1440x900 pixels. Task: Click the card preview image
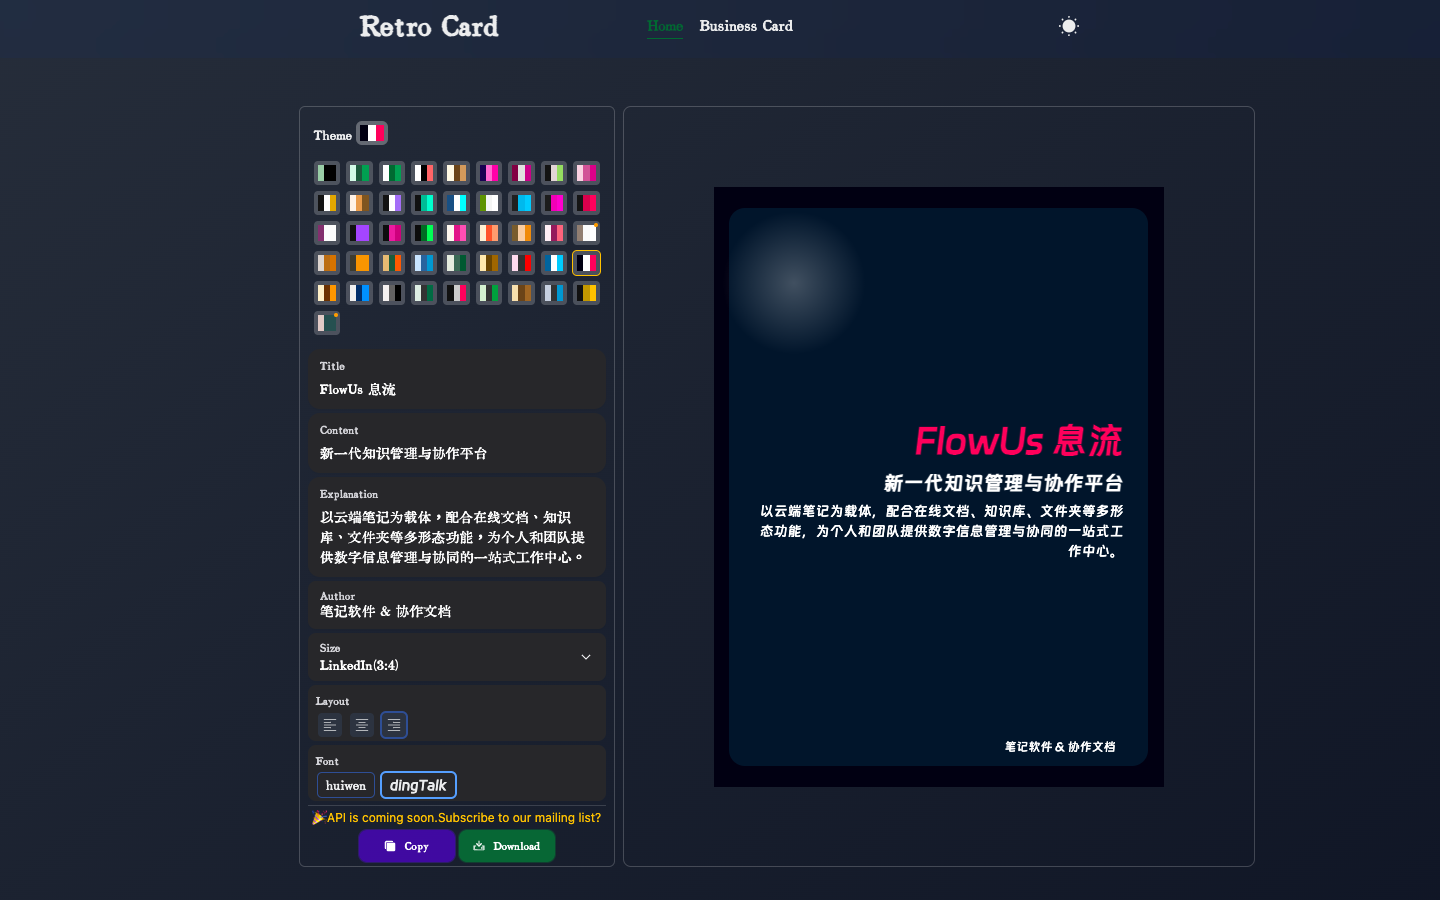coord(939,487)
